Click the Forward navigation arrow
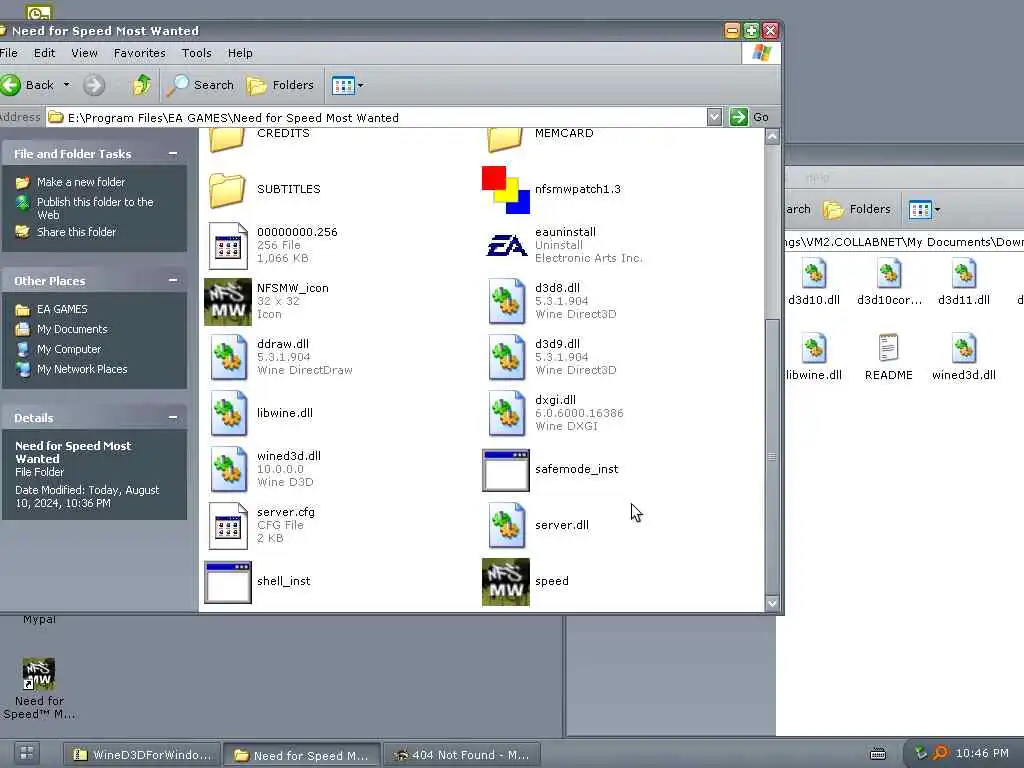Image resolution: width=1024 pixels, height=768 pixels. 93,85
